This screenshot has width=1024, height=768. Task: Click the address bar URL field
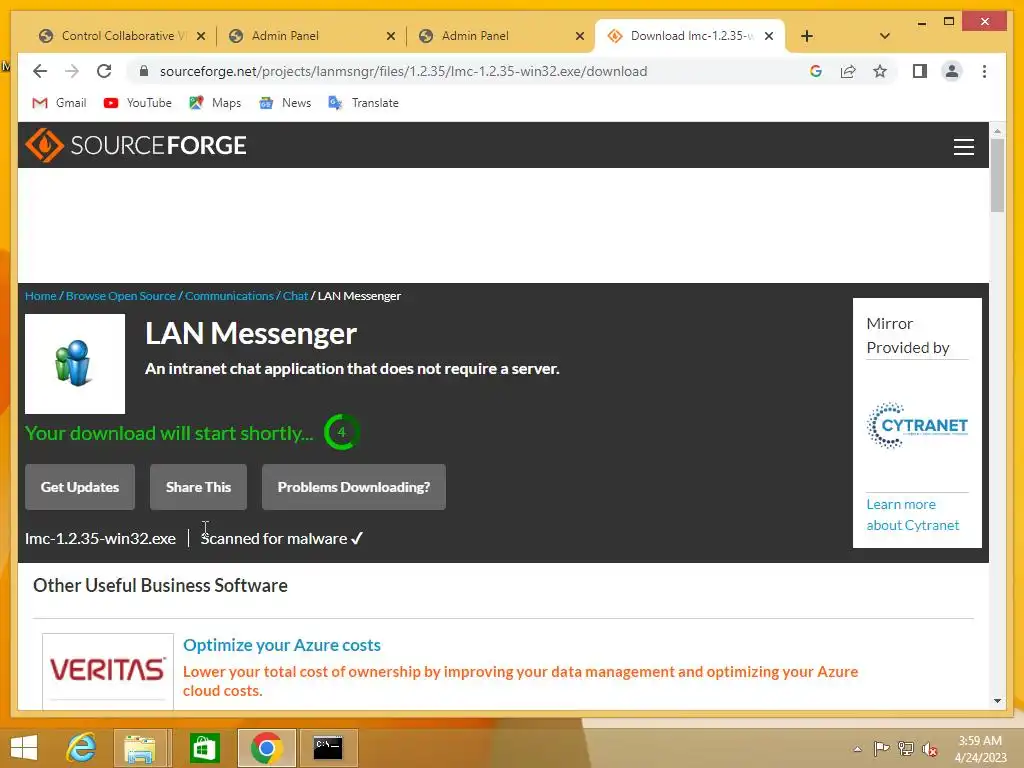click(403, 71)
